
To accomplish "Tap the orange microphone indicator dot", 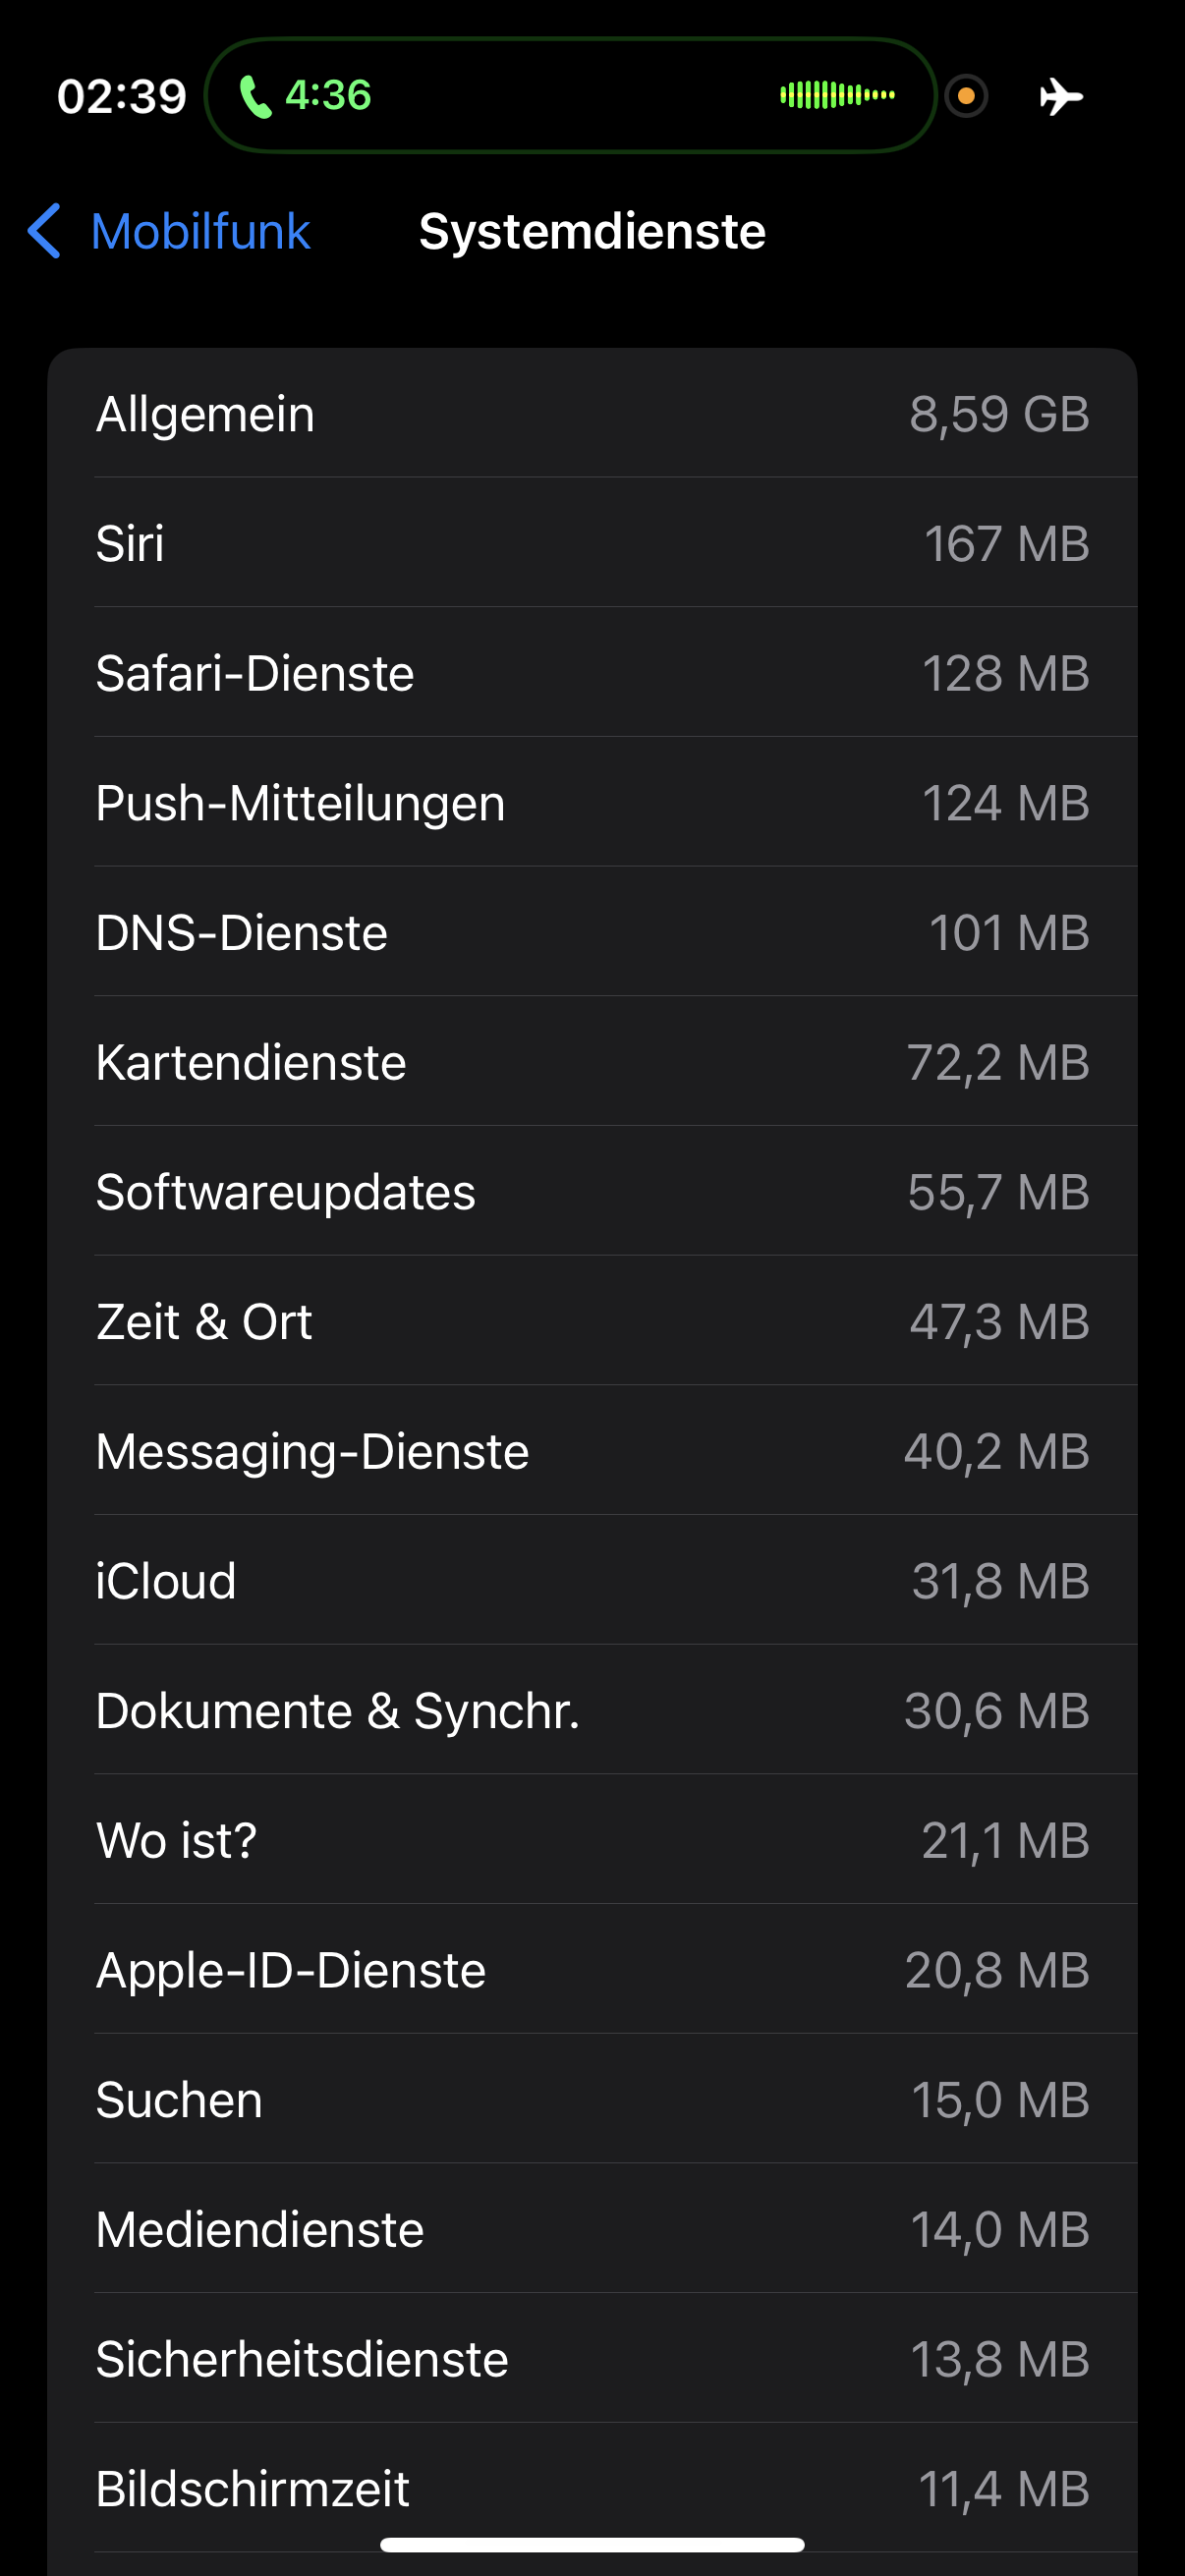I will tap(966, 96).
